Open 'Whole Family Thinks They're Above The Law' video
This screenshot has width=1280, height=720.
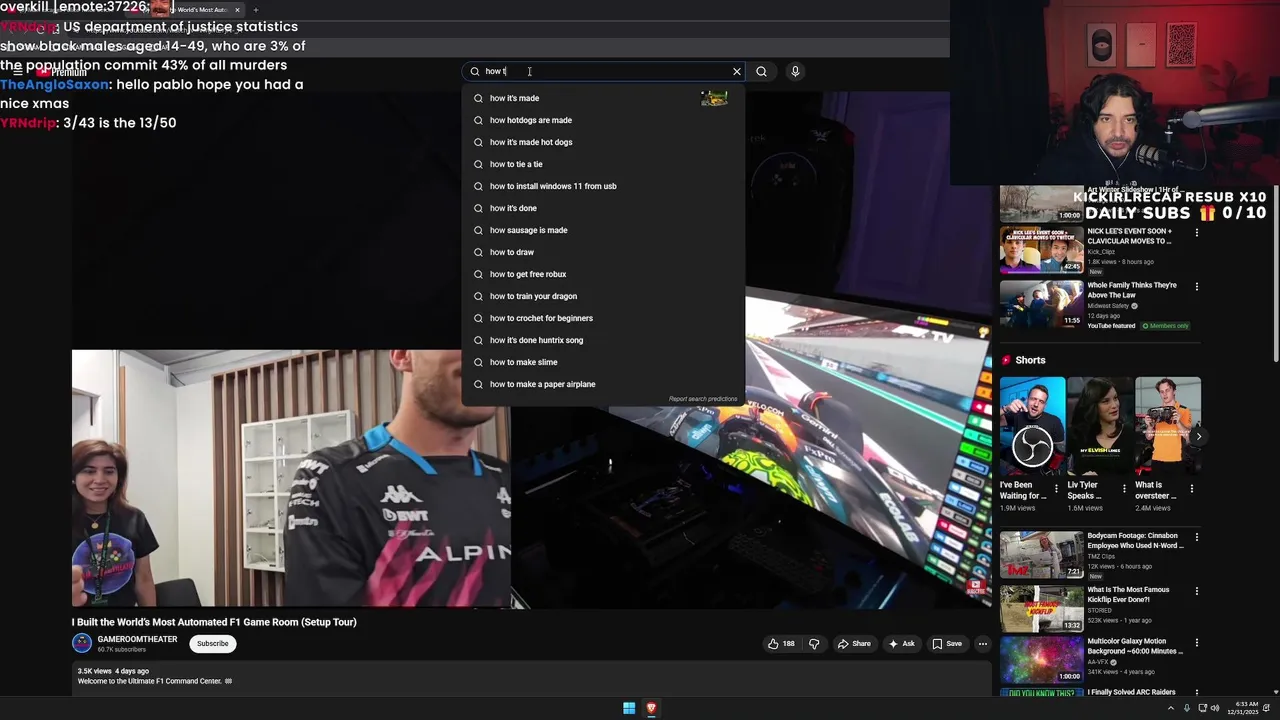[1041, 304]
